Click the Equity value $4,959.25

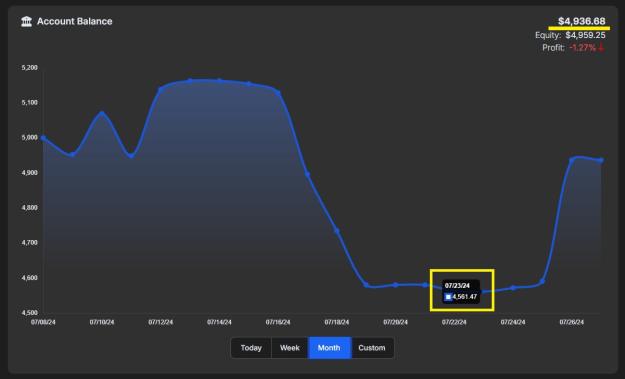[586, 35]
